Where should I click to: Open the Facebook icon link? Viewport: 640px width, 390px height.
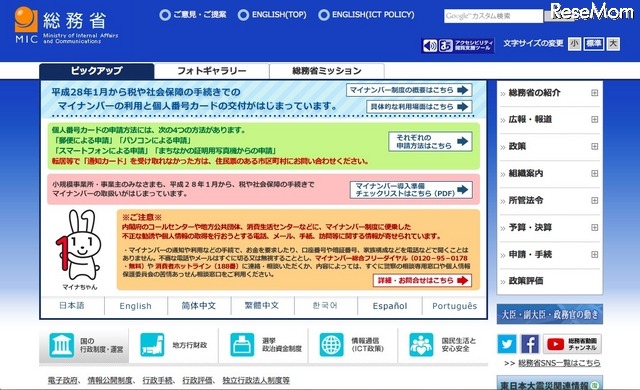[529, 344]
